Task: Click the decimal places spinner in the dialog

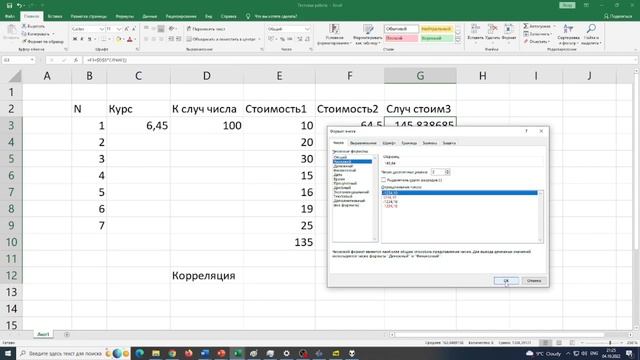Action: [x=447, y=172]
